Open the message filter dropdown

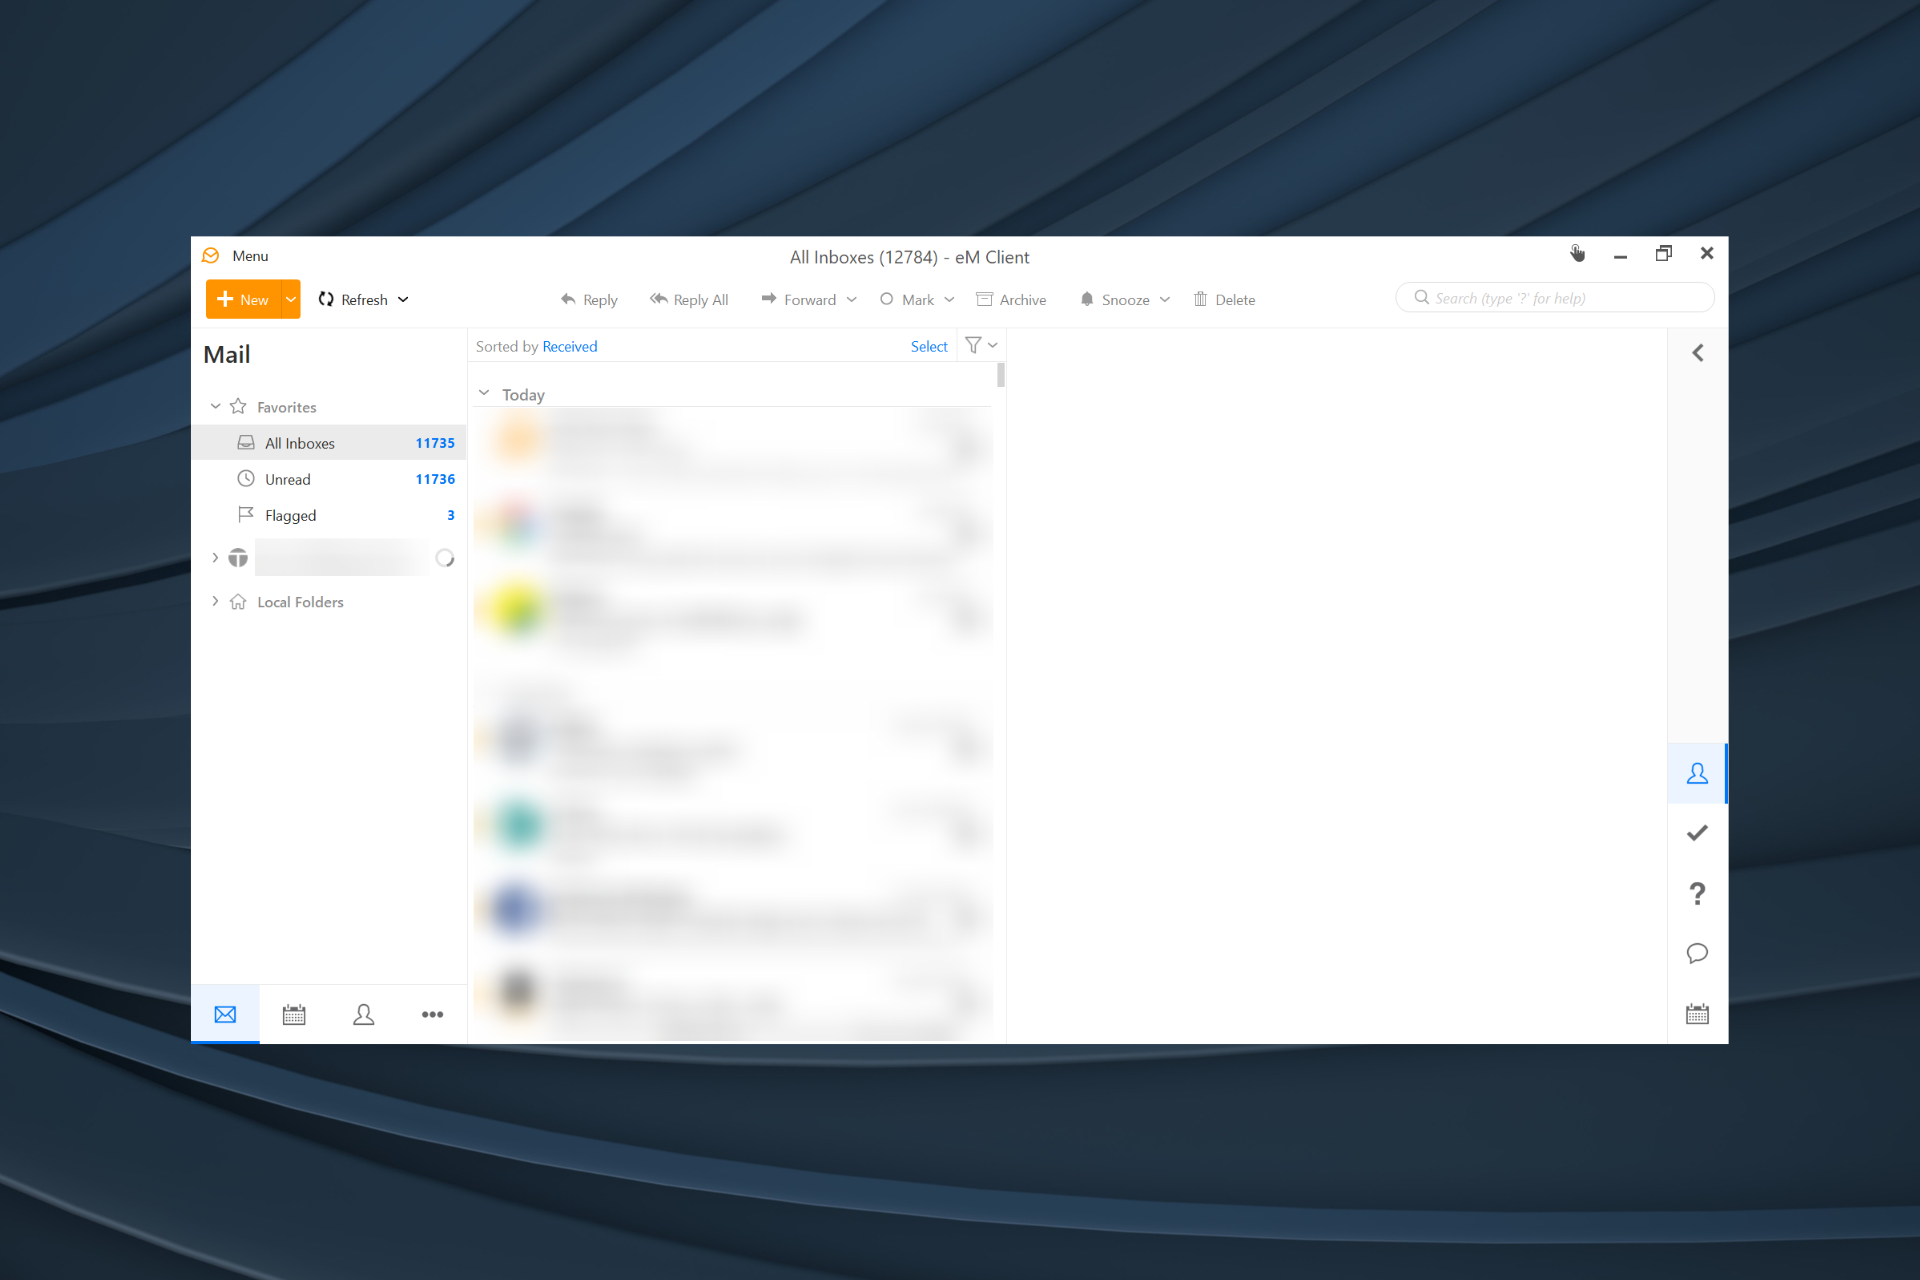pyautogui.click(x=981, y=345)
